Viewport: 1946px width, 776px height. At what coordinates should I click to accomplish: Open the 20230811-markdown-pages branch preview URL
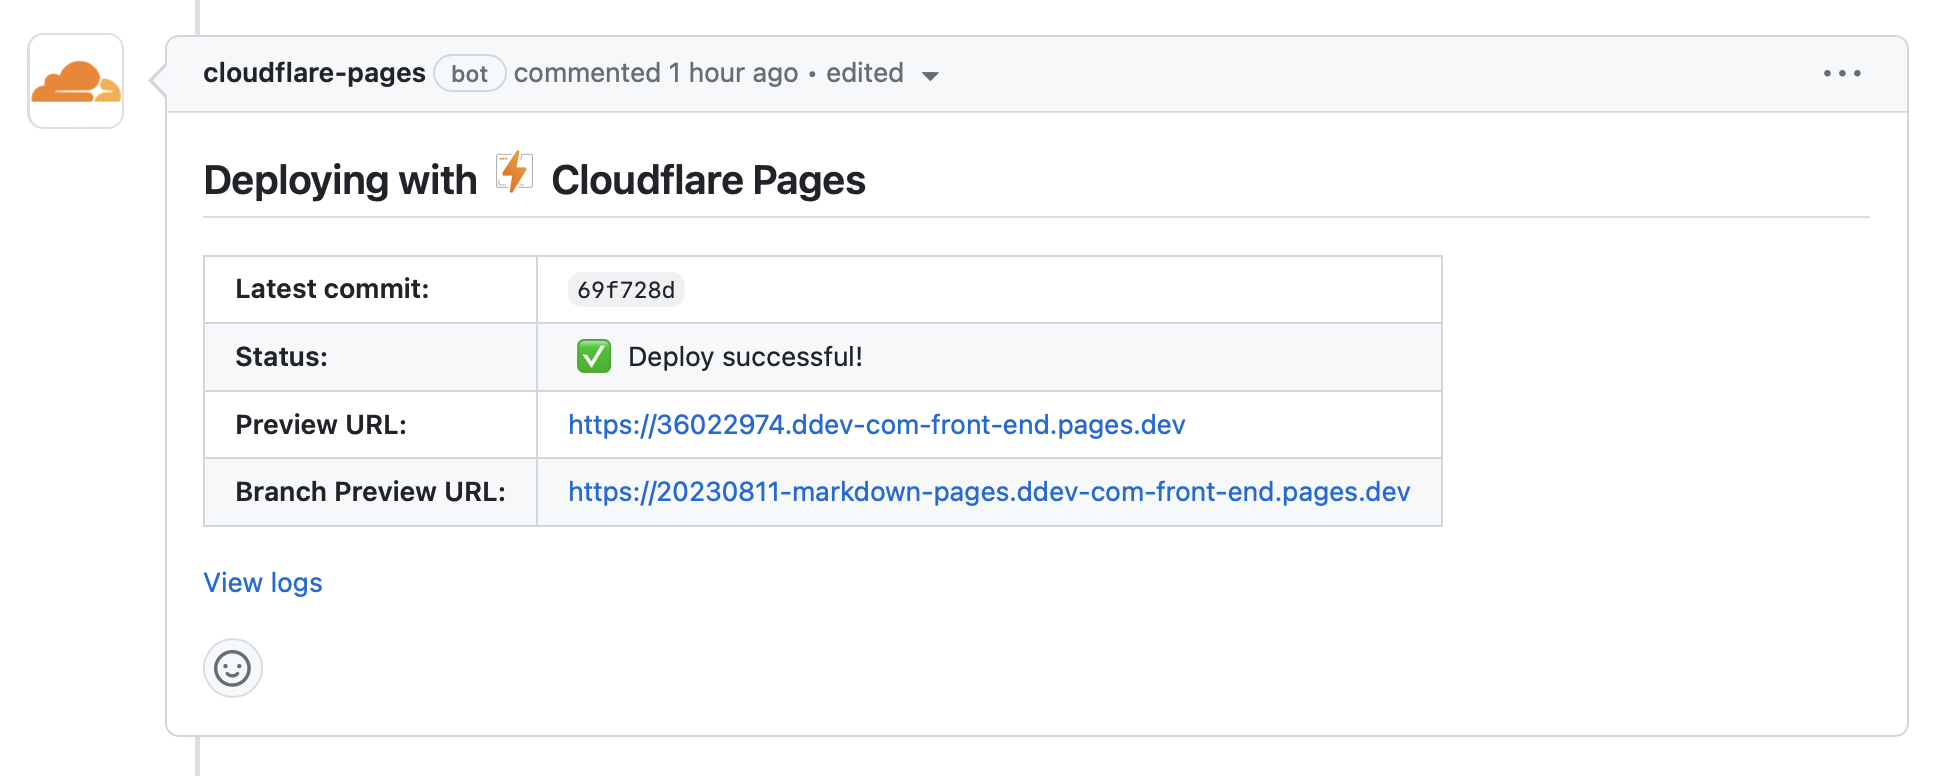pos(988,492)
